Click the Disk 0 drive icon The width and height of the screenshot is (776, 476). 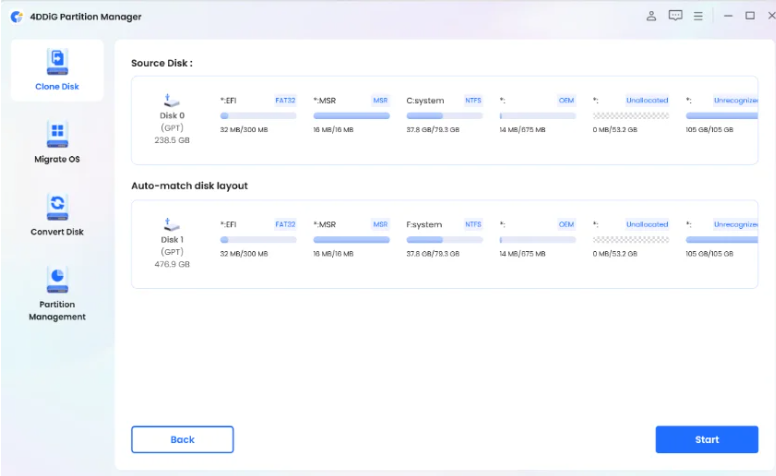[x=171, y=100]
